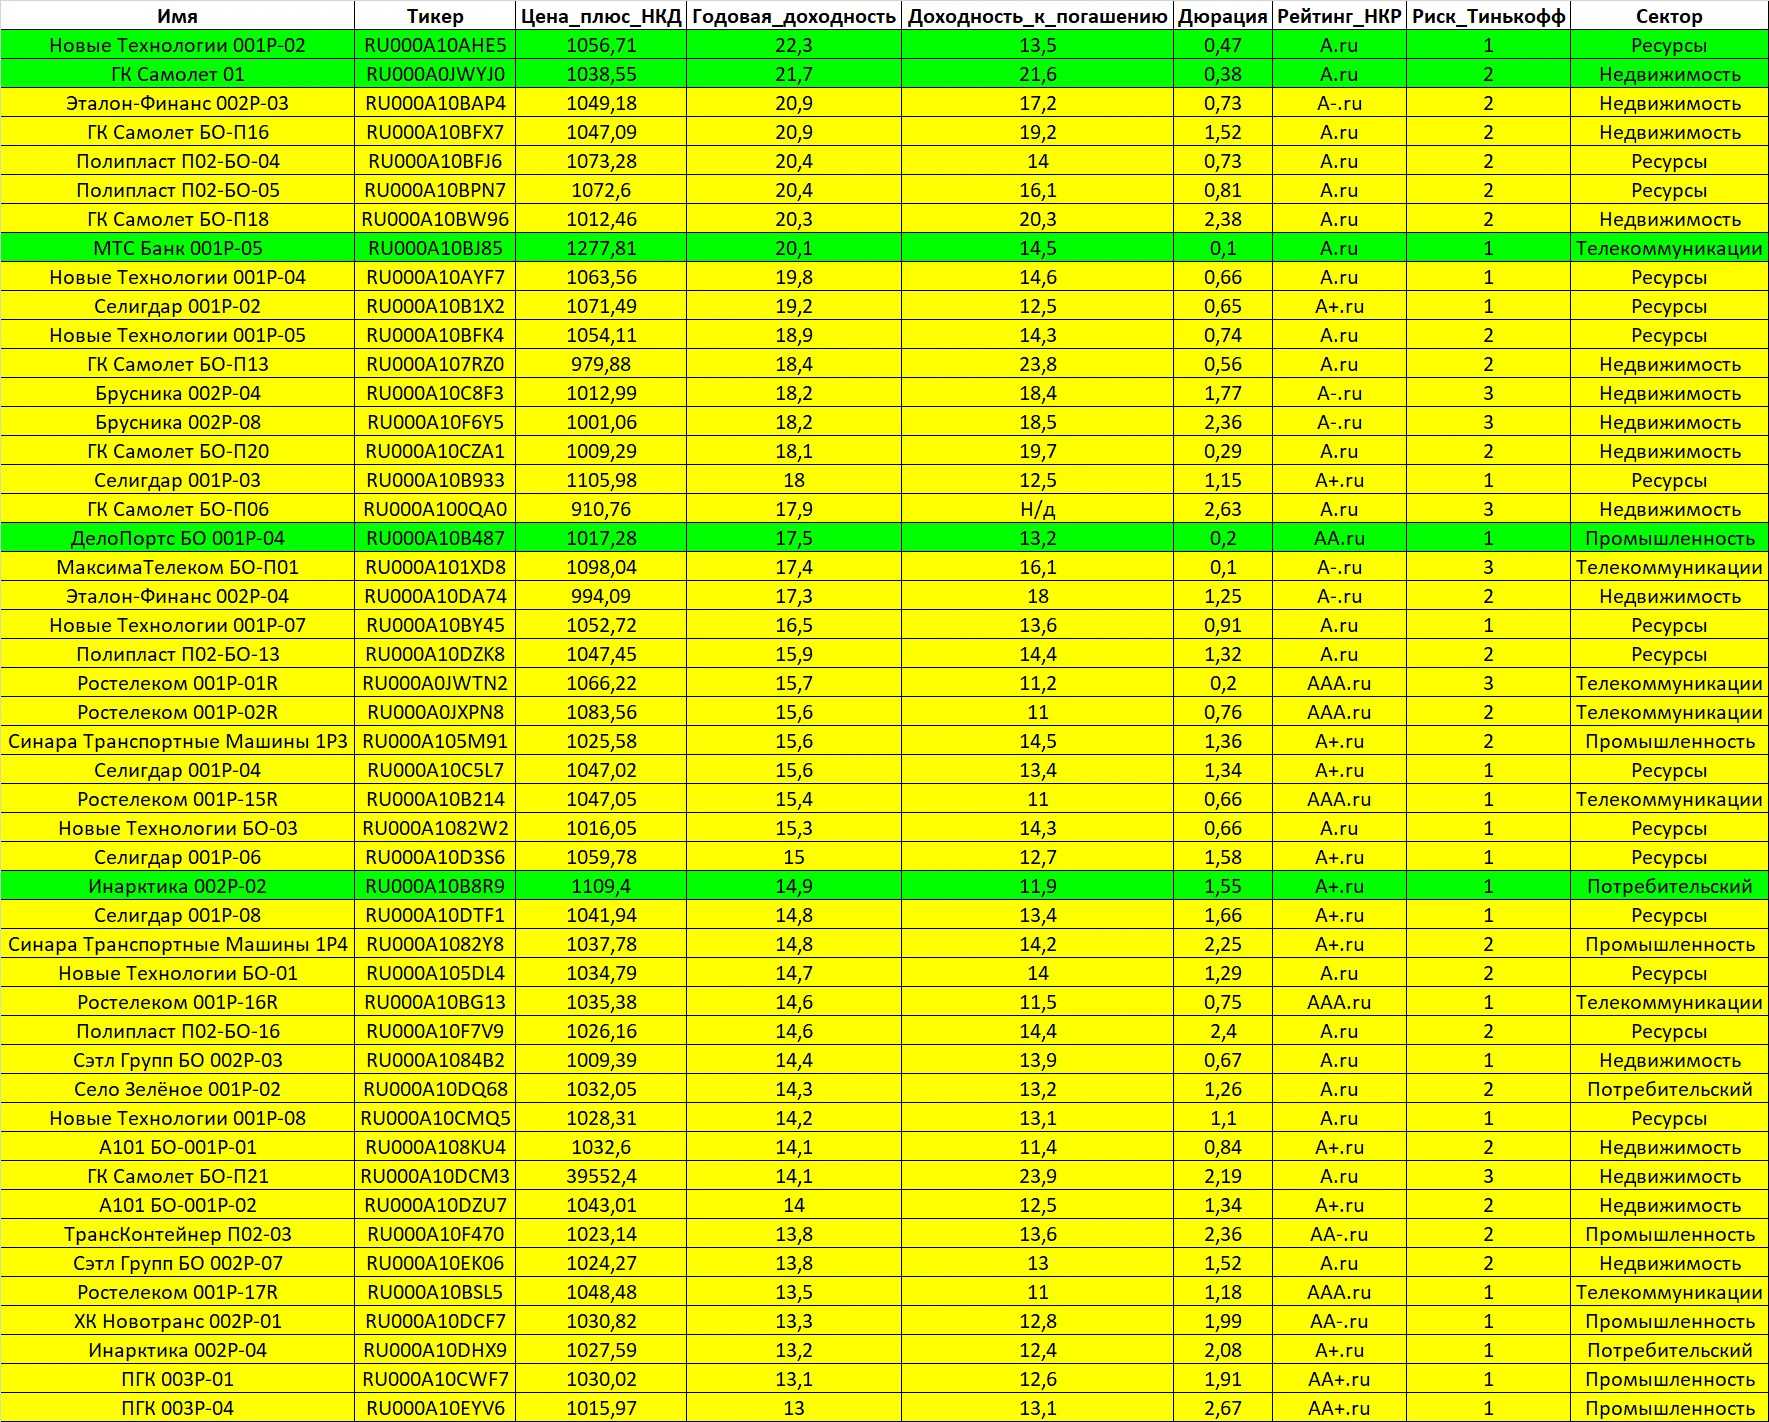Click the cell 'Новые Технологии 001Р-07'

pos(178,625)
